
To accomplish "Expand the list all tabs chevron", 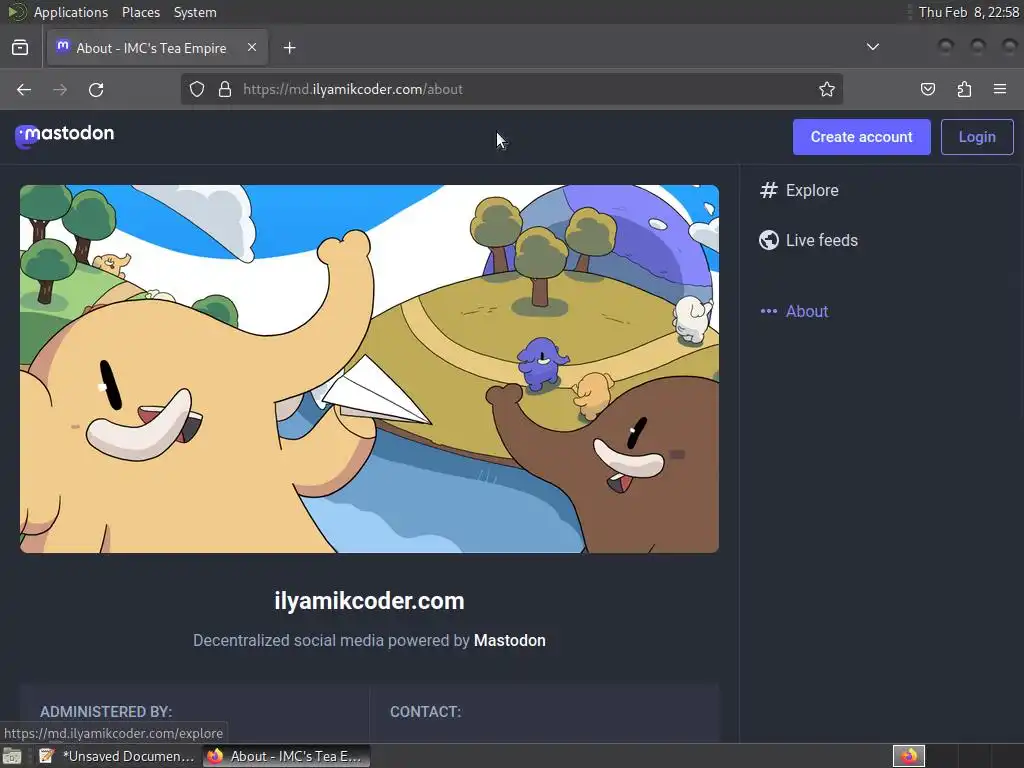I will click(x=872, y=47).
